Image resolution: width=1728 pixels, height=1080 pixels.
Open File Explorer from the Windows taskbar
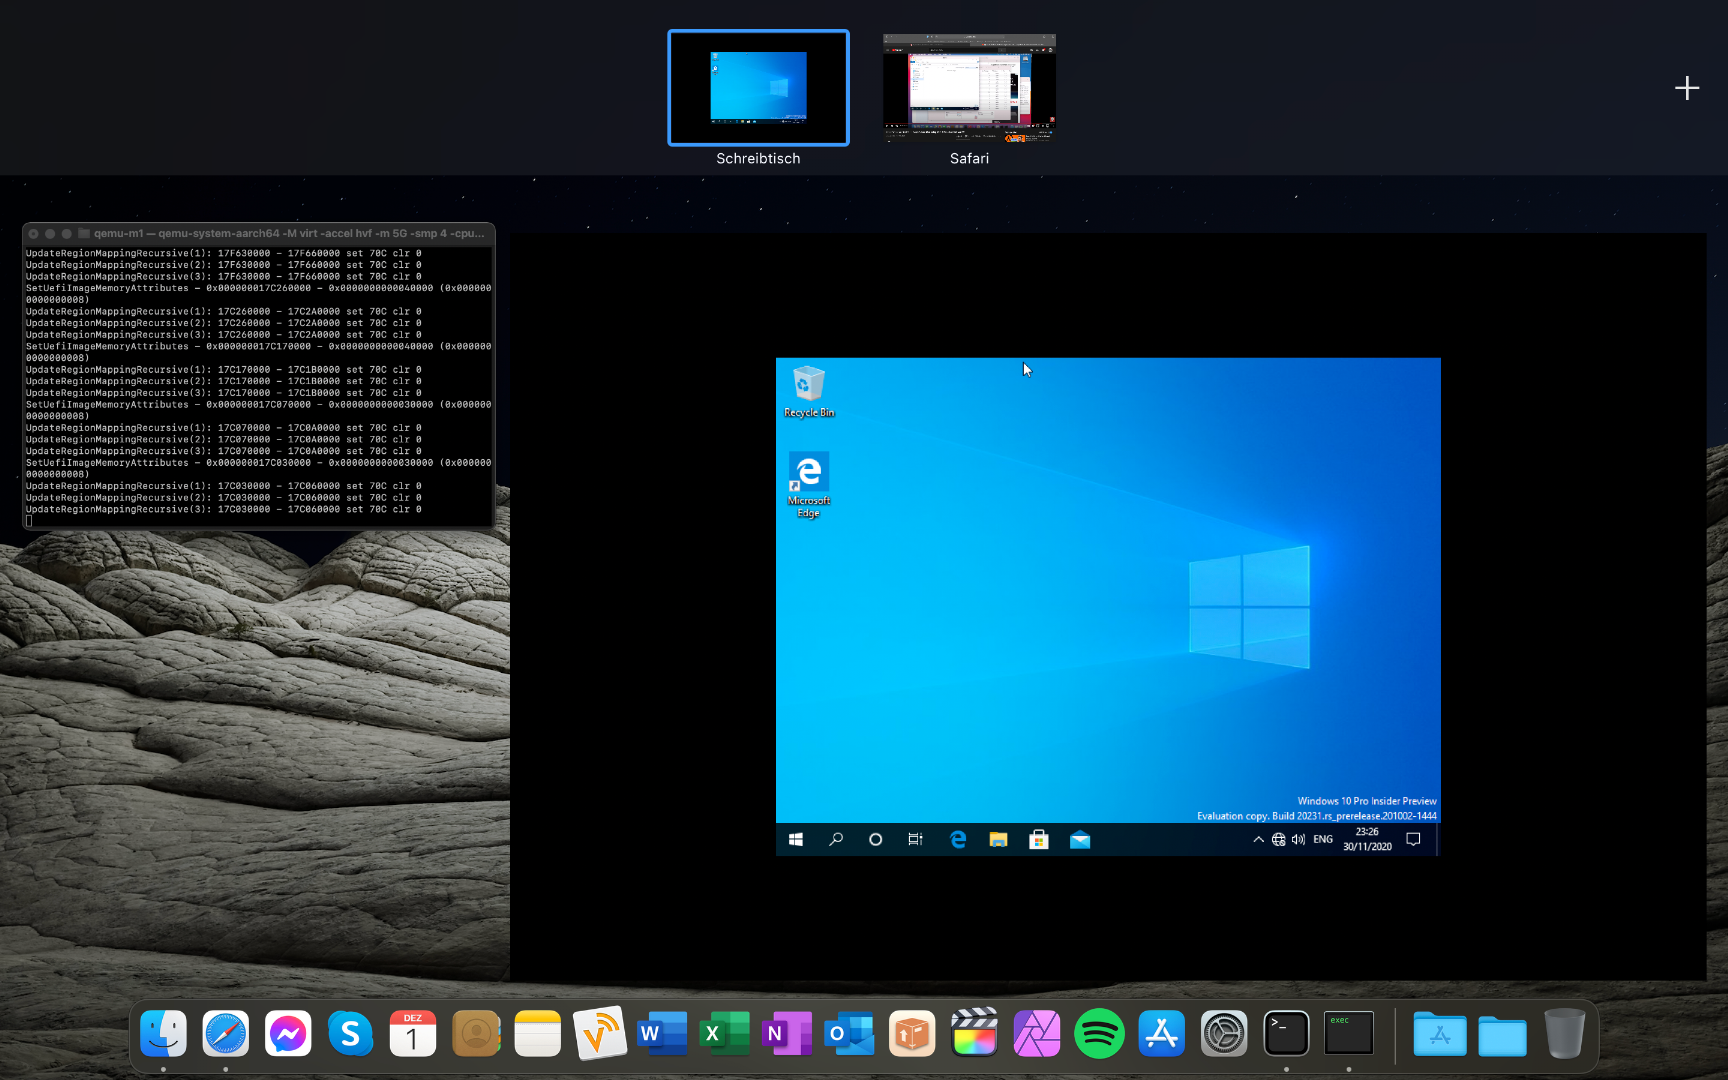pyautogui.click(x=998, y=840)
